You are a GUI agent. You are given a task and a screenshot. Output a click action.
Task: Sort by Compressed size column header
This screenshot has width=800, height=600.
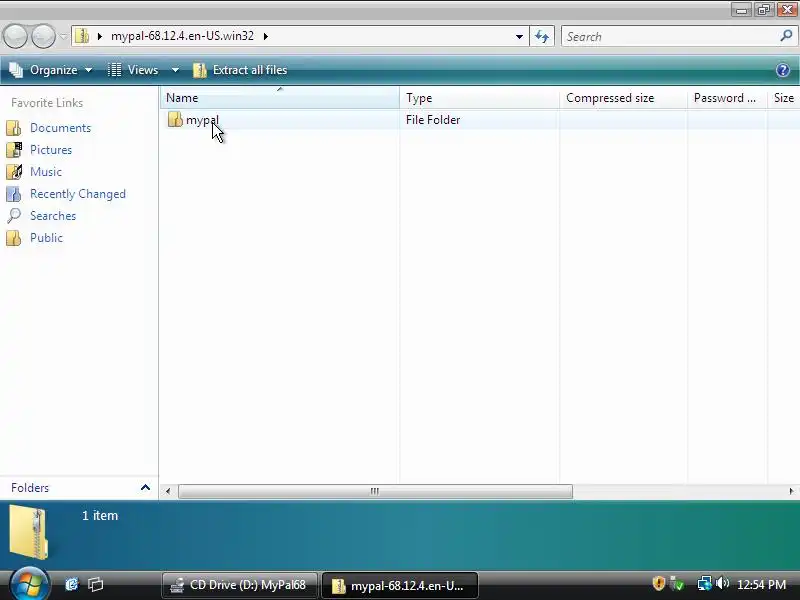tap(623, 98)
